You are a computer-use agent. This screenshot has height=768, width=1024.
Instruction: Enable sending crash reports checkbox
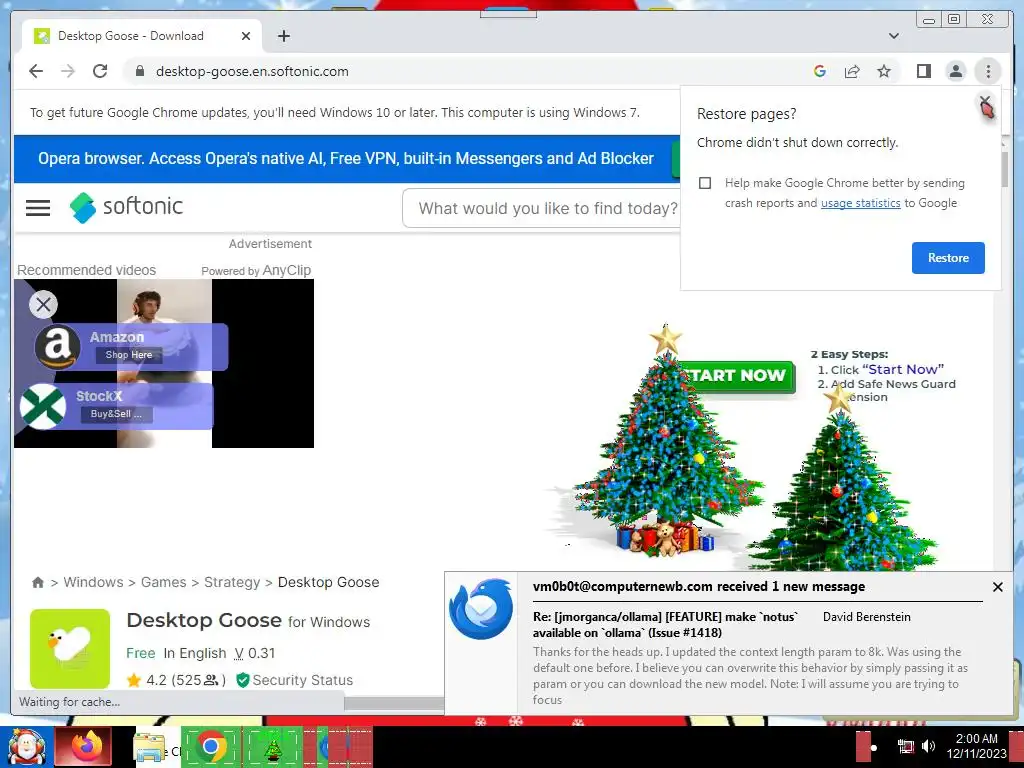pos(705,183)
